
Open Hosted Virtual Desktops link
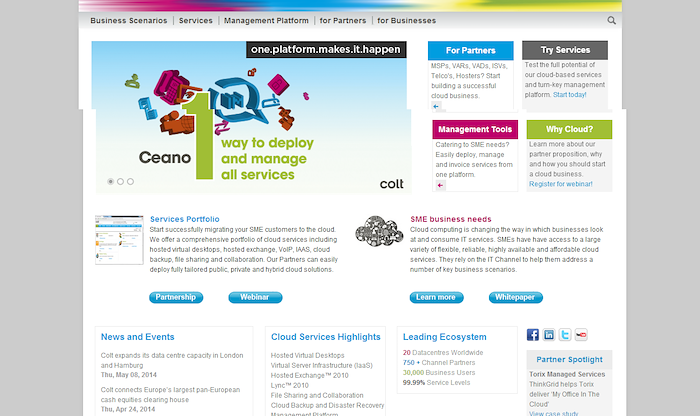coord(308,355)
